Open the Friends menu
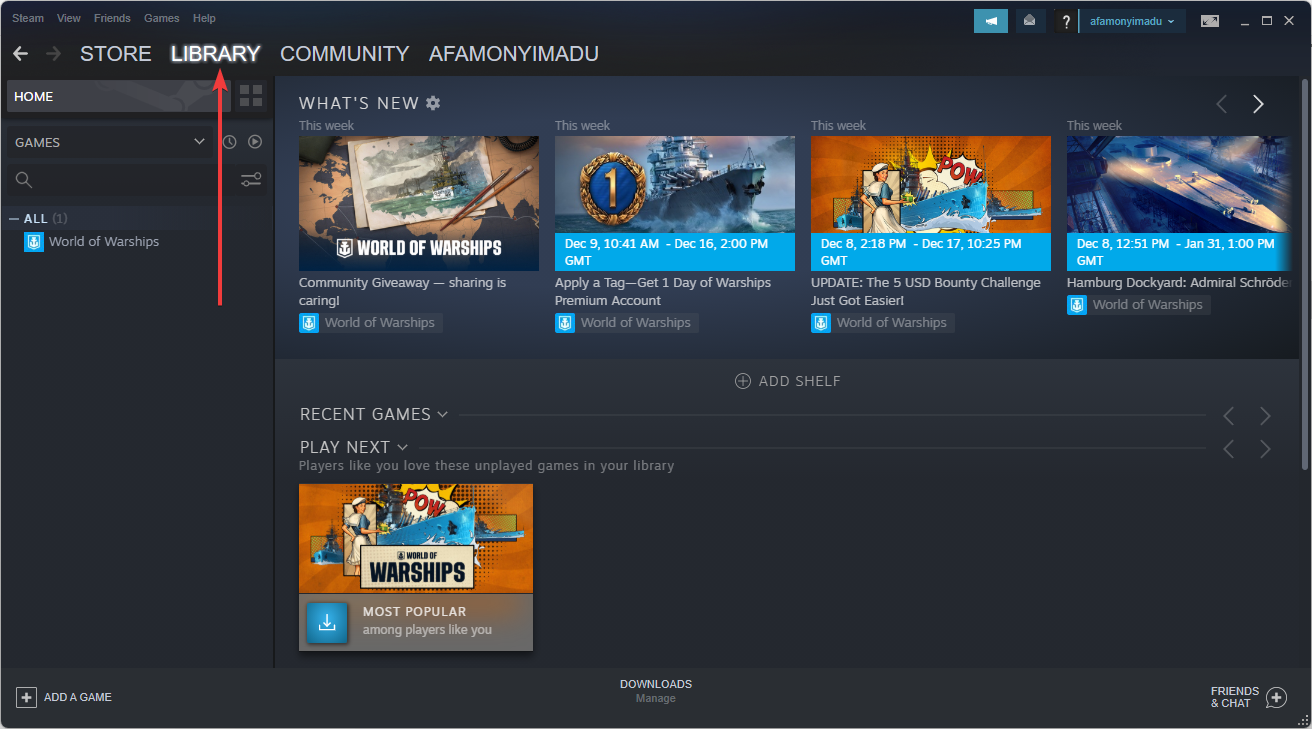This screenshot has height=729, width=1312. click(x=112, y=18)
